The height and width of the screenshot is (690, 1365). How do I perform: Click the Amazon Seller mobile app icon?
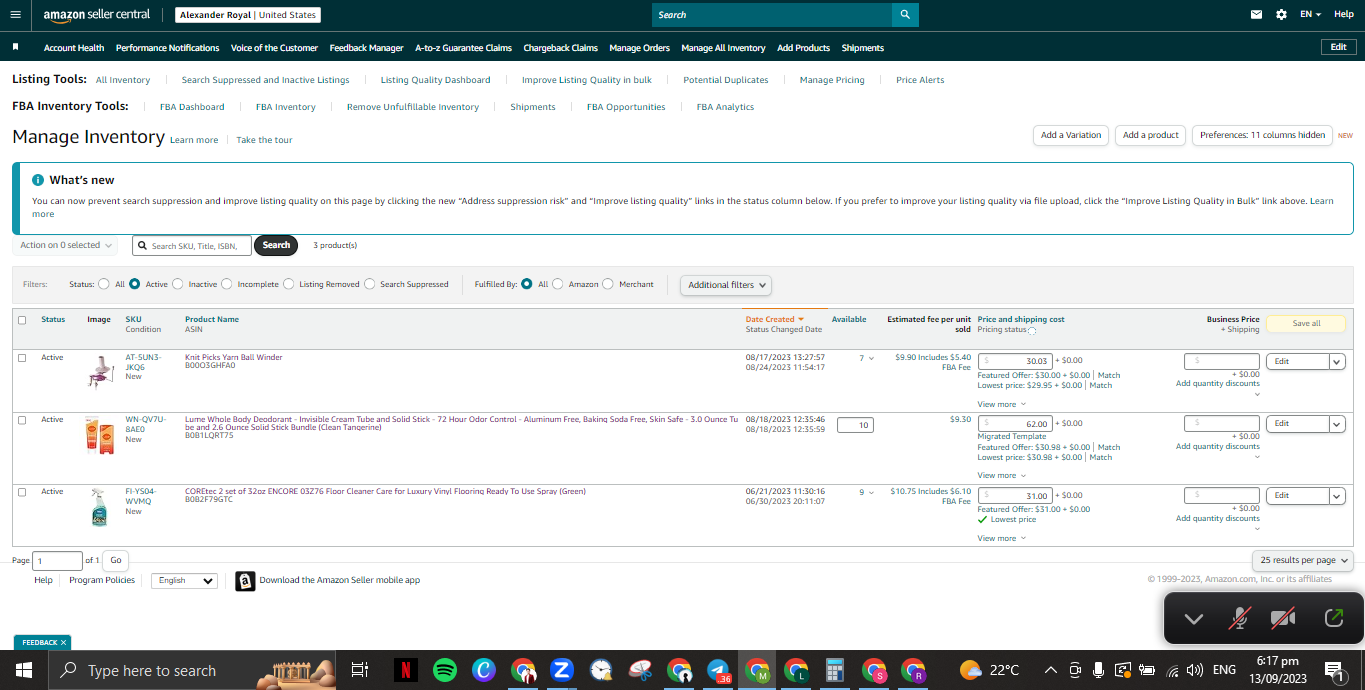(x=245, y=581)
